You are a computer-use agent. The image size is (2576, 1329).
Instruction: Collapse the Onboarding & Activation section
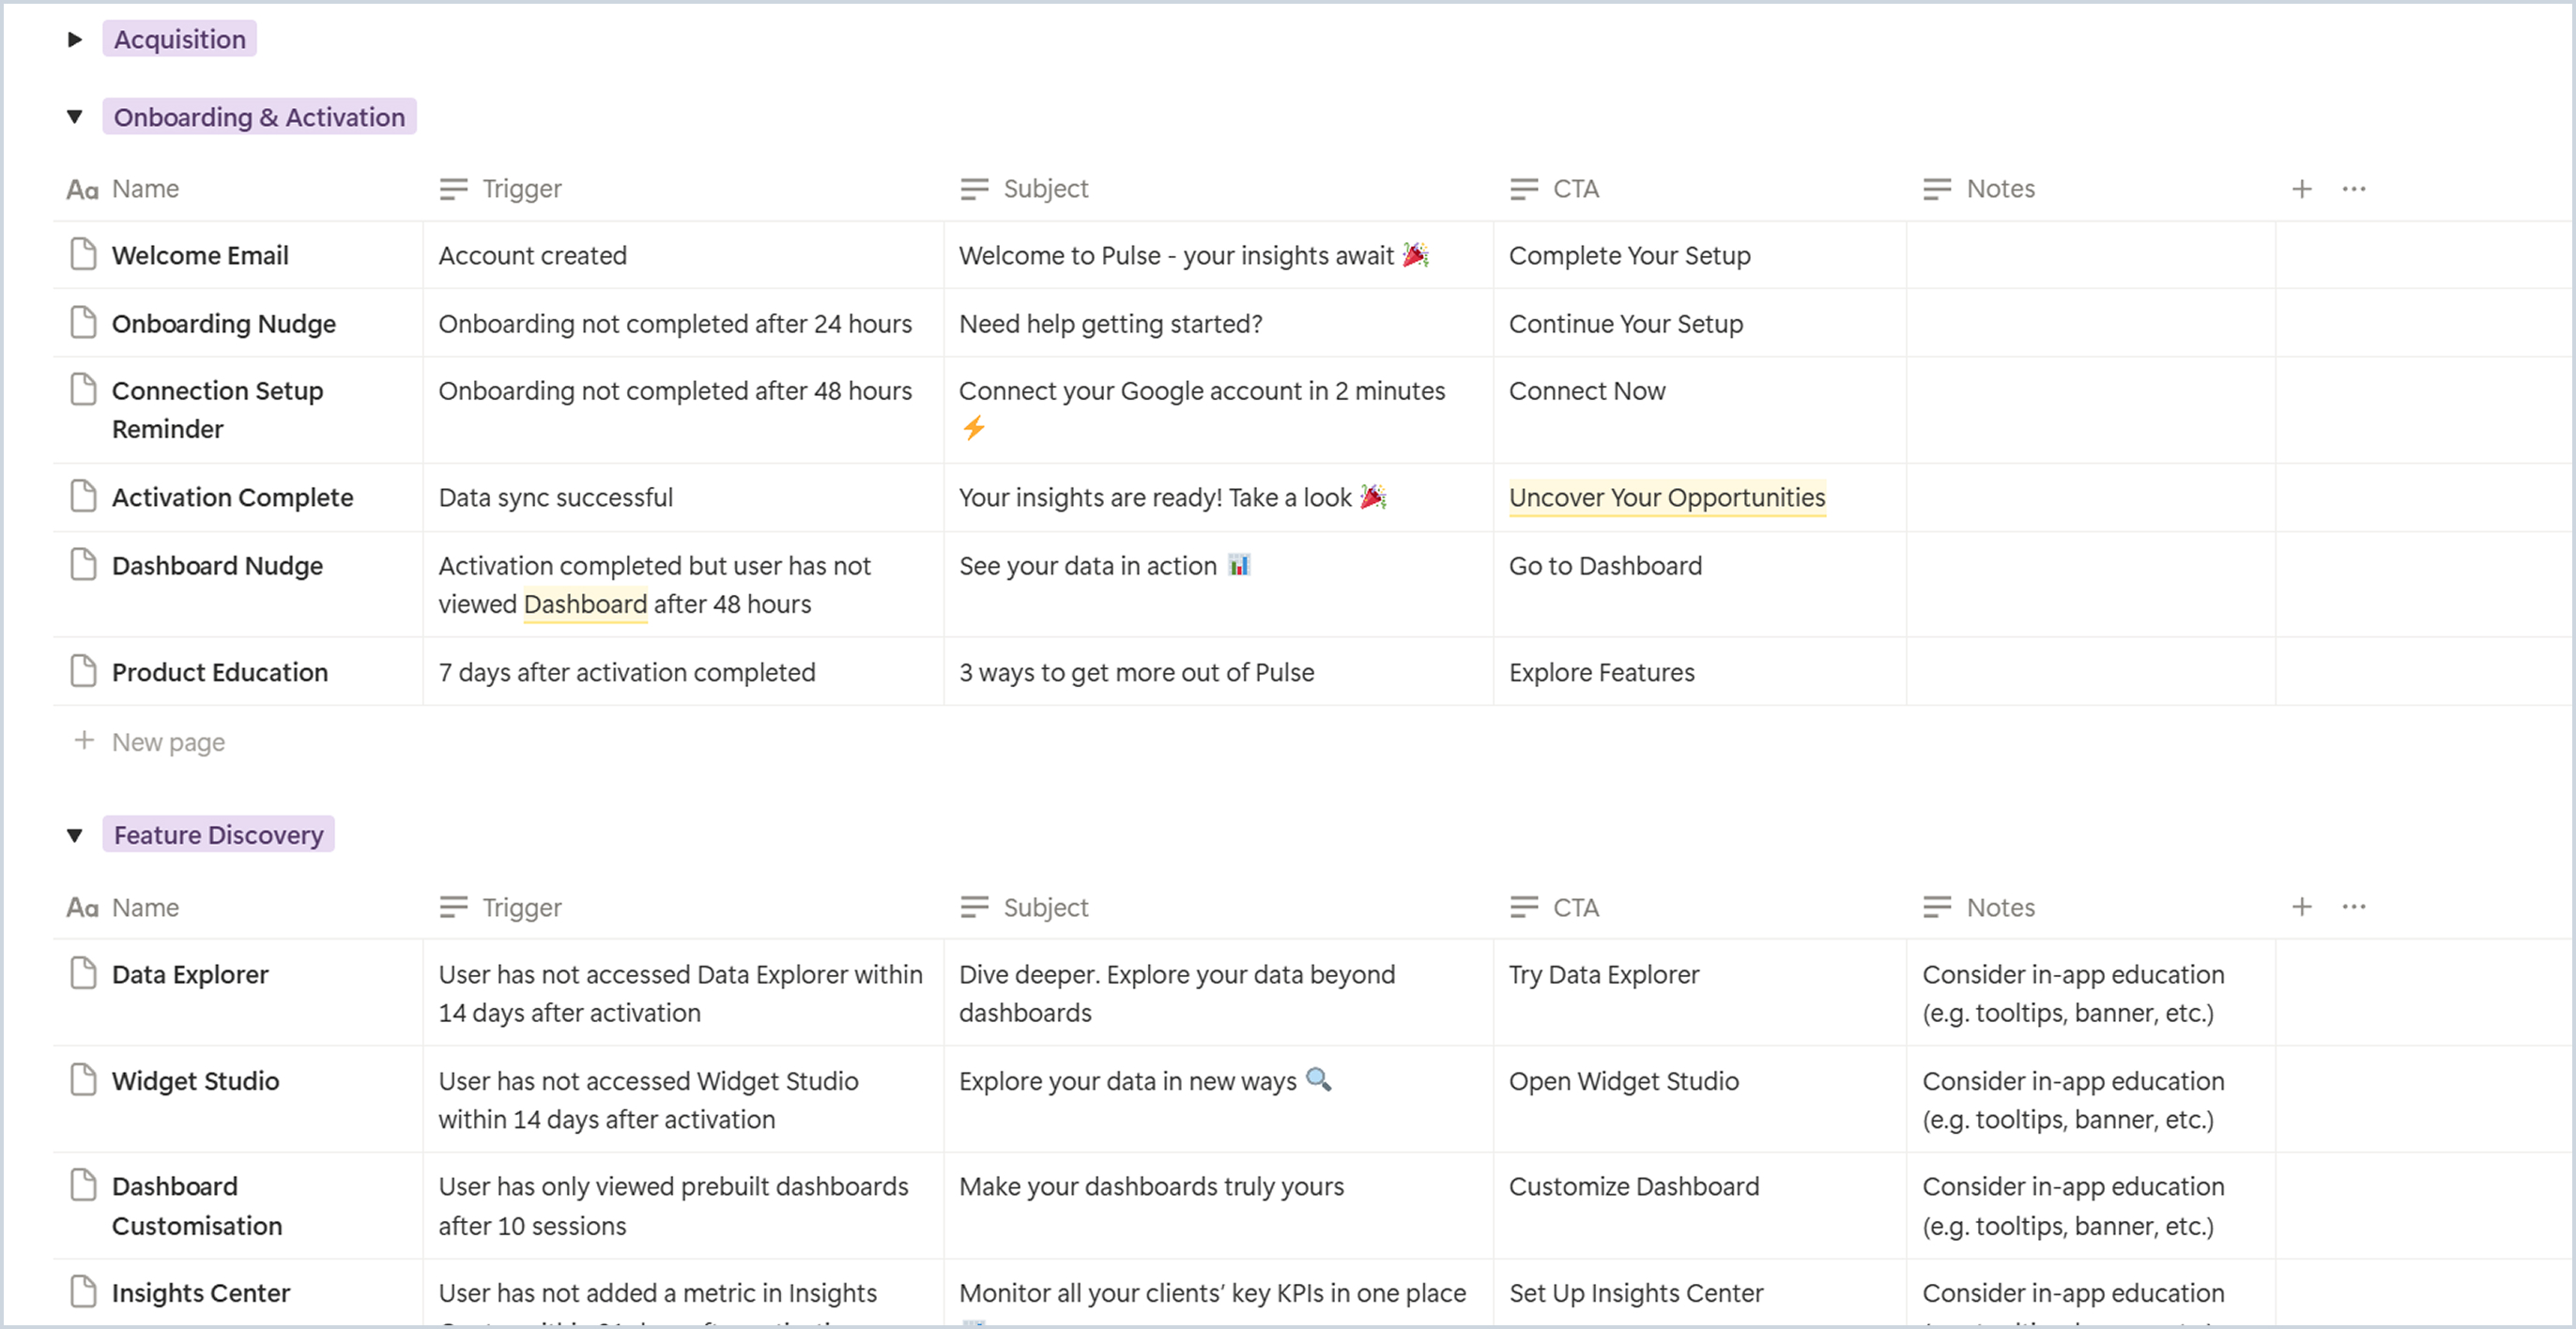75,115
